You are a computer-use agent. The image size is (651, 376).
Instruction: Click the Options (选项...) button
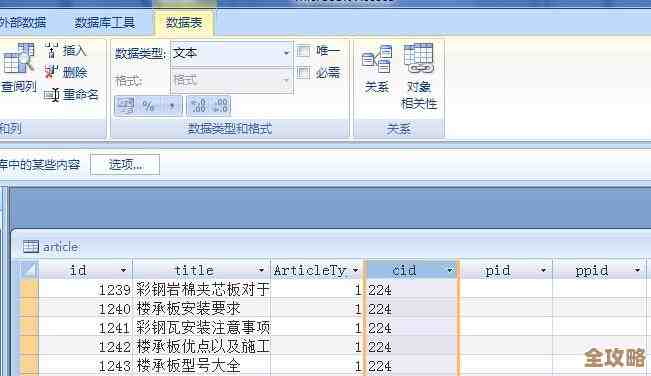tap(125, 165)
